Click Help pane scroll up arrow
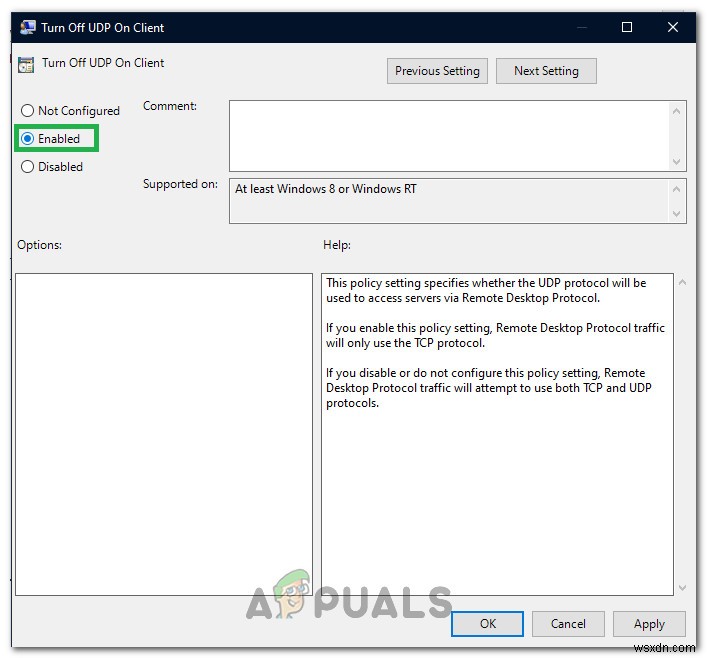This screenshot has width=707, height=658. coord(682,282)
